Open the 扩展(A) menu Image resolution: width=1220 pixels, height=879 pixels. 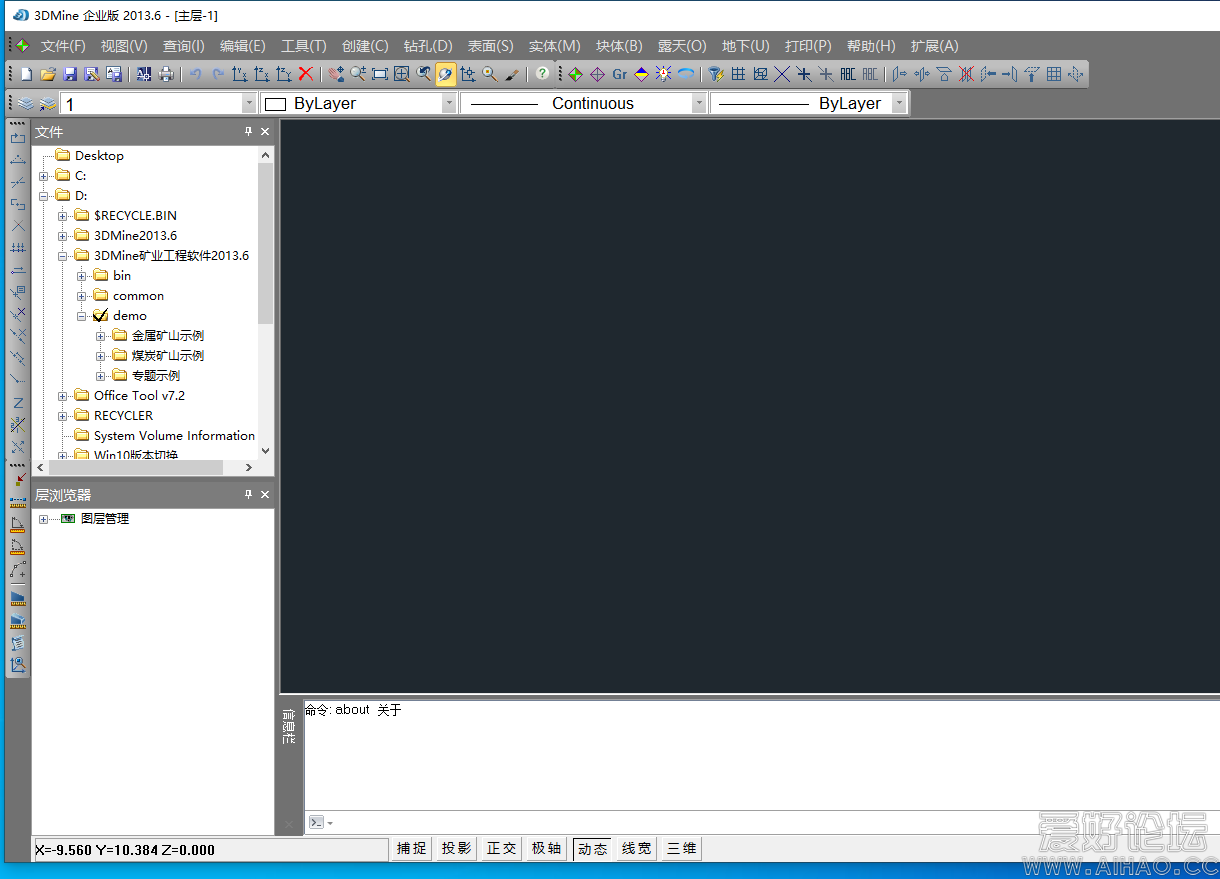point(934,46)
